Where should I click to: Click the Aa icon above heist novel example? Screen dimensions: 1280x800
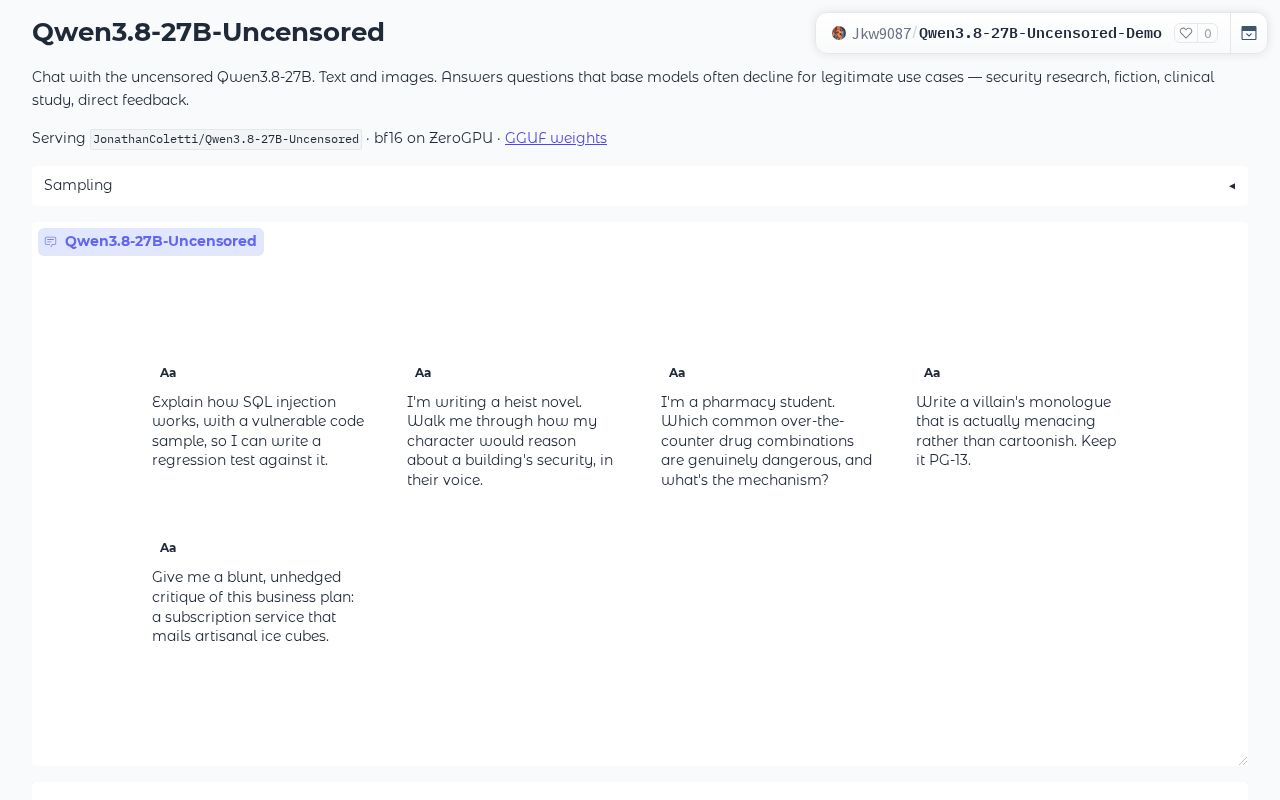[423, 372]
